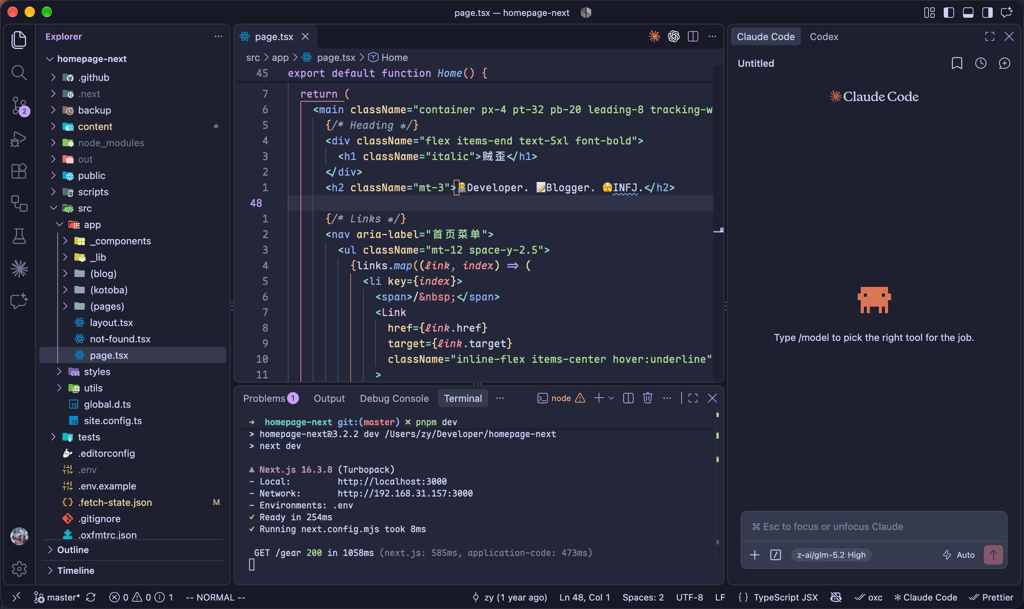Open the Run and Debug view
Viewport: 1024px width, 609px height.
coord(19,138)
